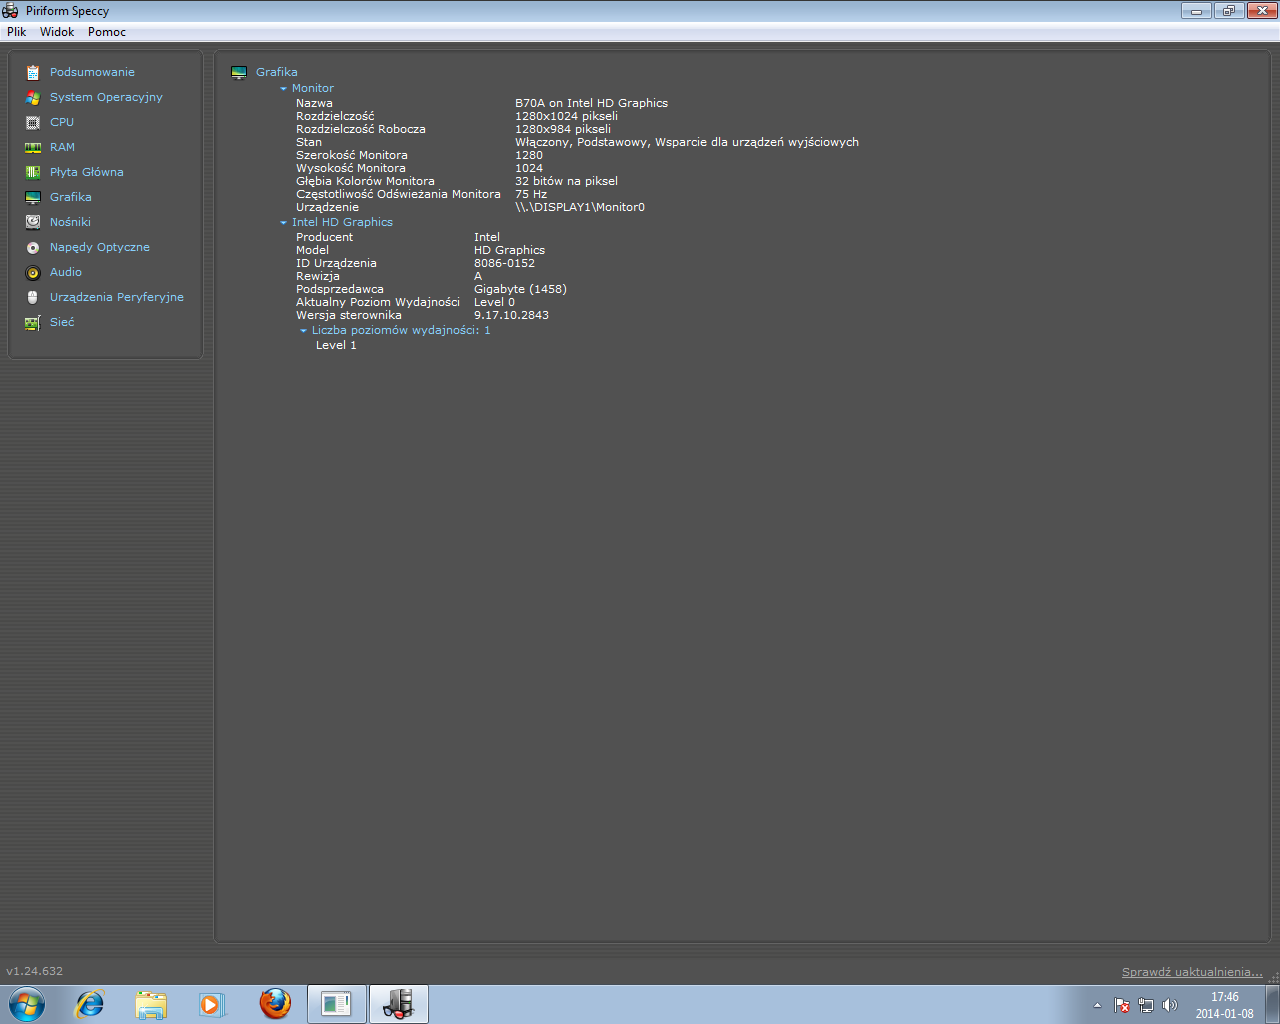Open Urządzenia Peryferyjne section label
The width and height of the screenshot is (1280, 1024).
117,297
